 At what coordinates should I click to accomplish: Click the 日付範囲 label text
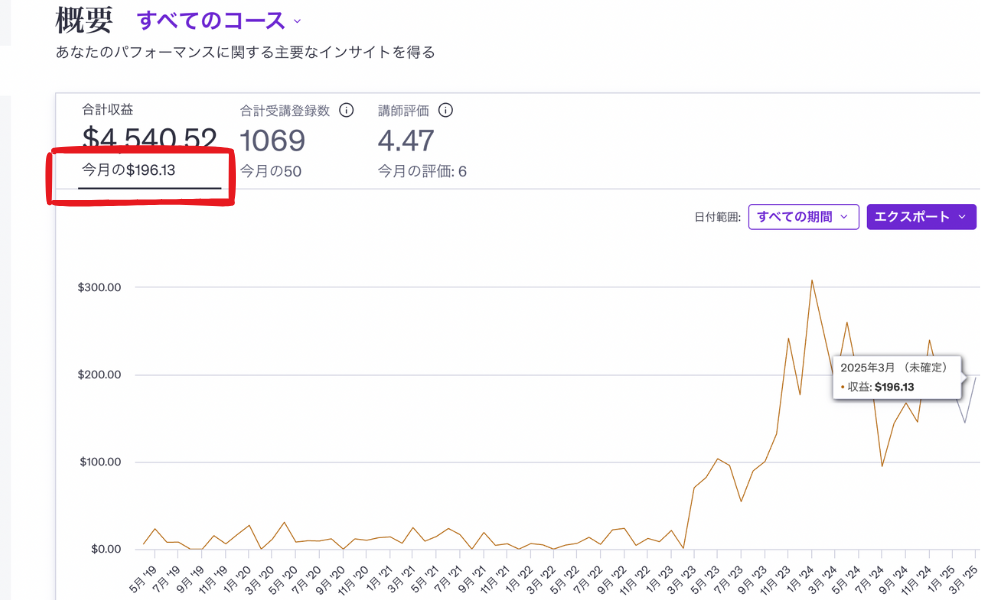tap(718, 217)
